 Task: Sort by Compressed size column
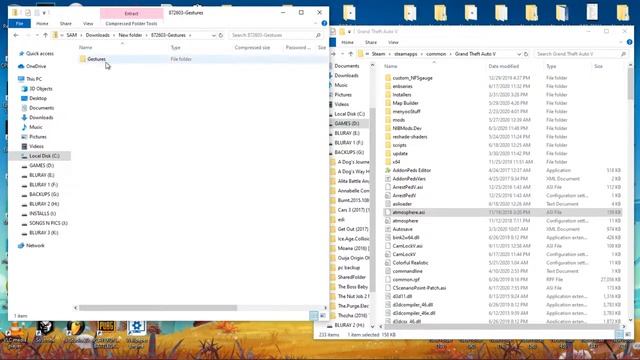point(252,48)
